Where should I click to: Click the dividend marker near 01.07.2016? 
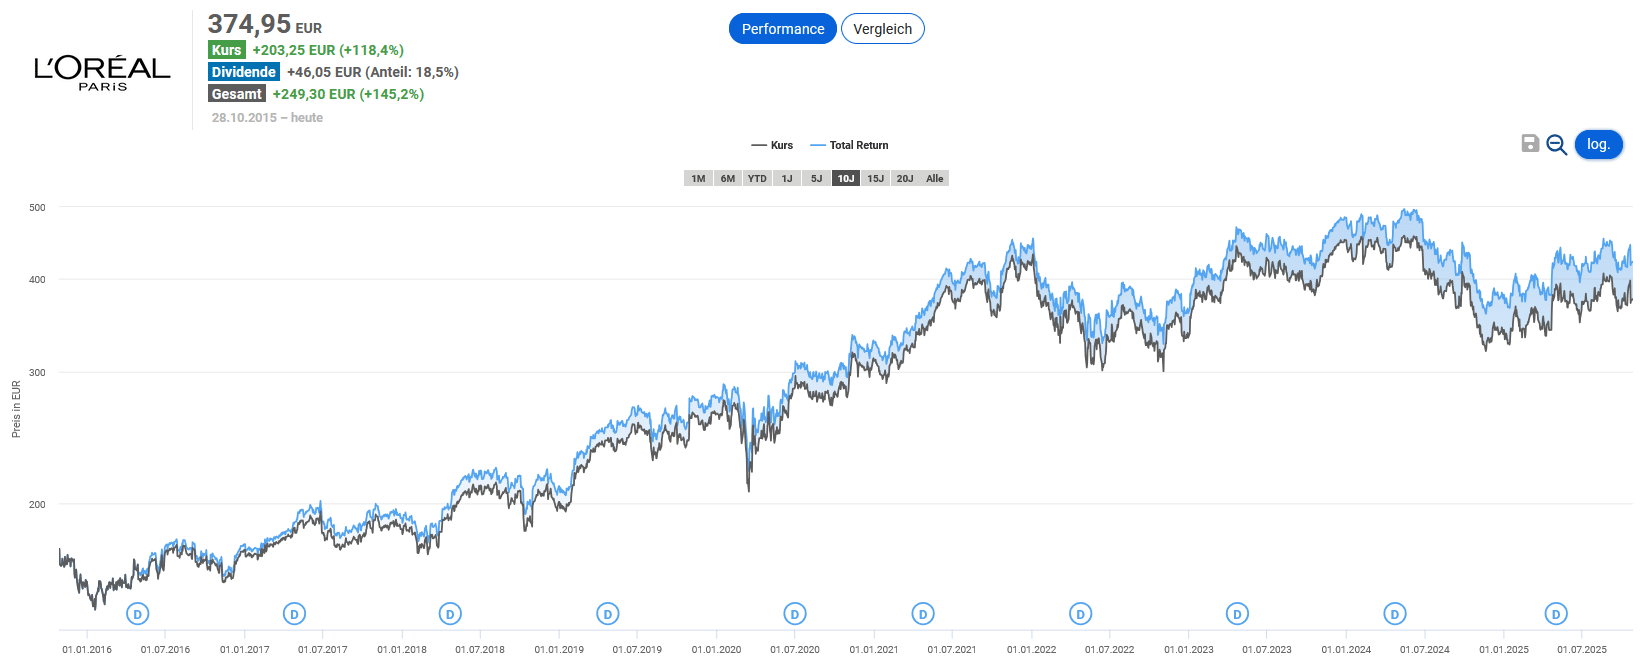138,614
